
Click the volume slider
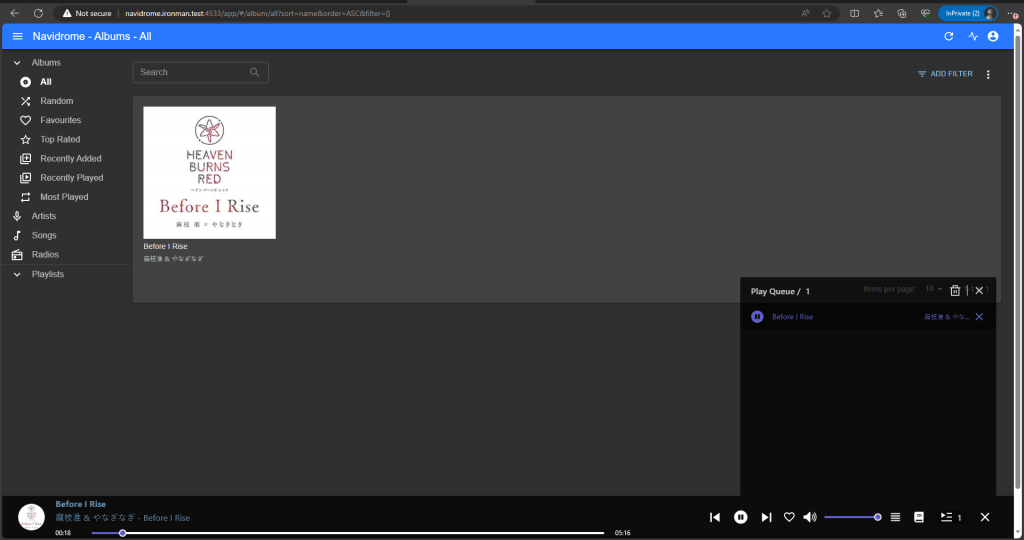[x=852, y=517]
